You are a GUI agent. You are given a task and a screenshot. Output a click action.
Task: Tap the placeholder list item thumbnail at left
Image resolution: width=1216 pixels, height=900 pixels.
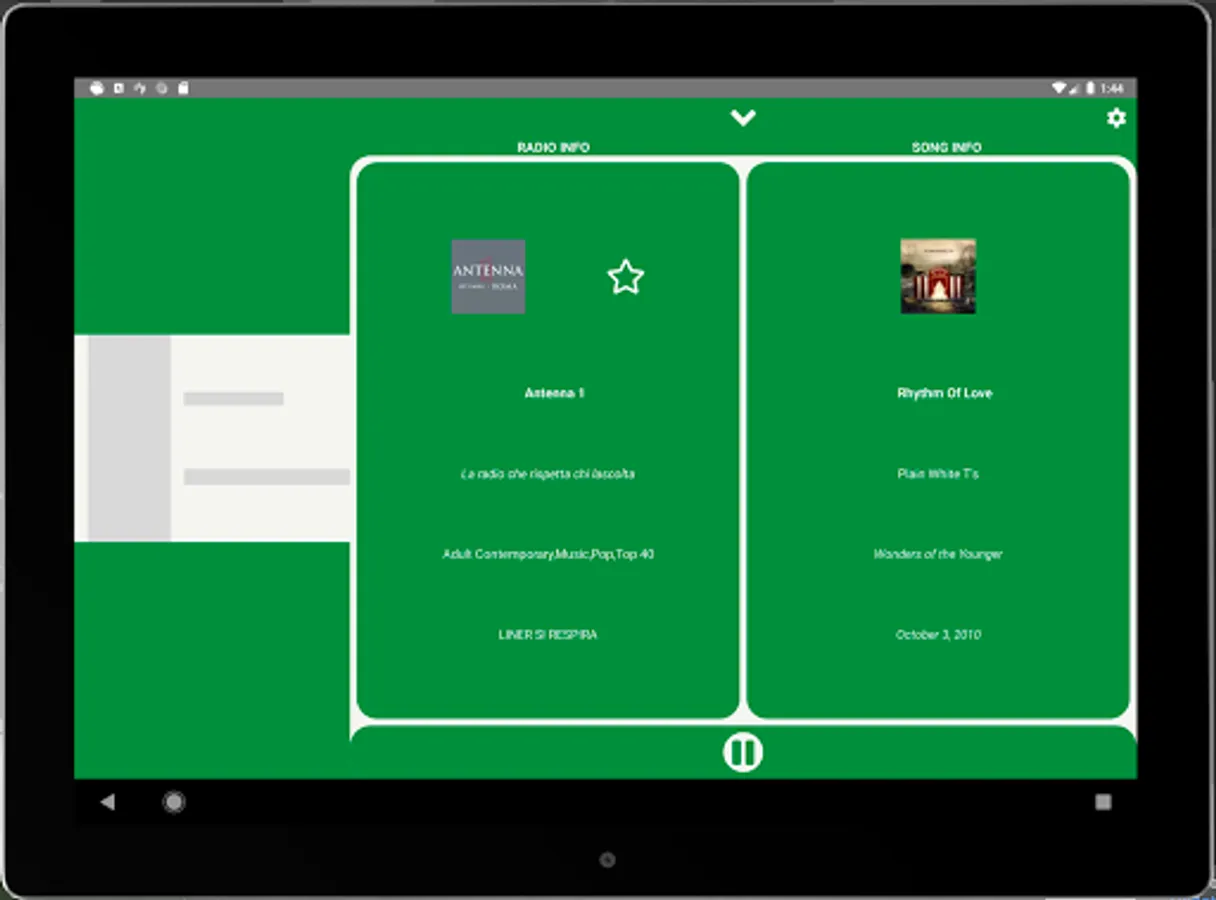tap(129, 438)
